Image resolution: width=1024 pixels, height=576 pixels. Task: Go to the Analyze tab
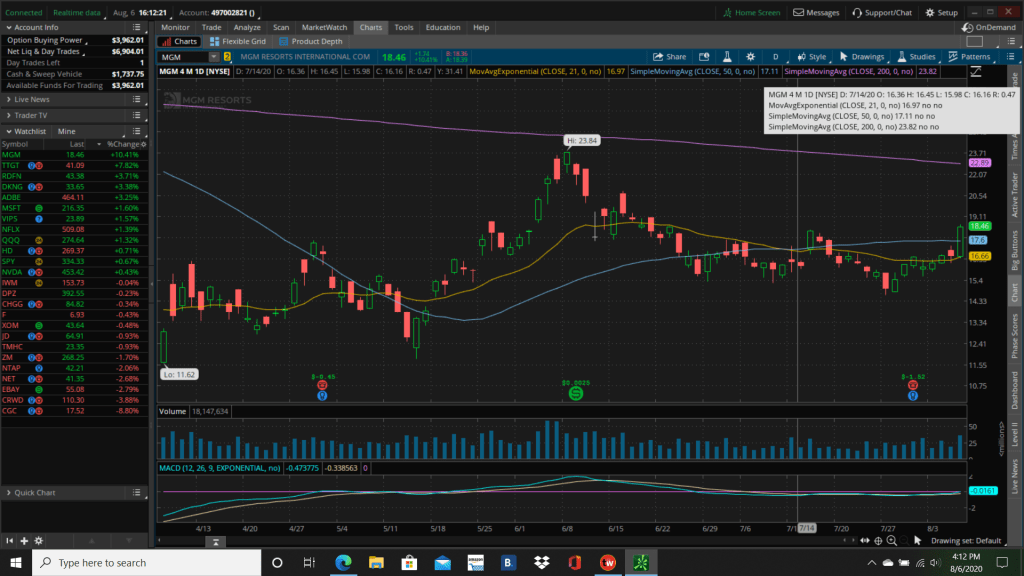(246, 27)
